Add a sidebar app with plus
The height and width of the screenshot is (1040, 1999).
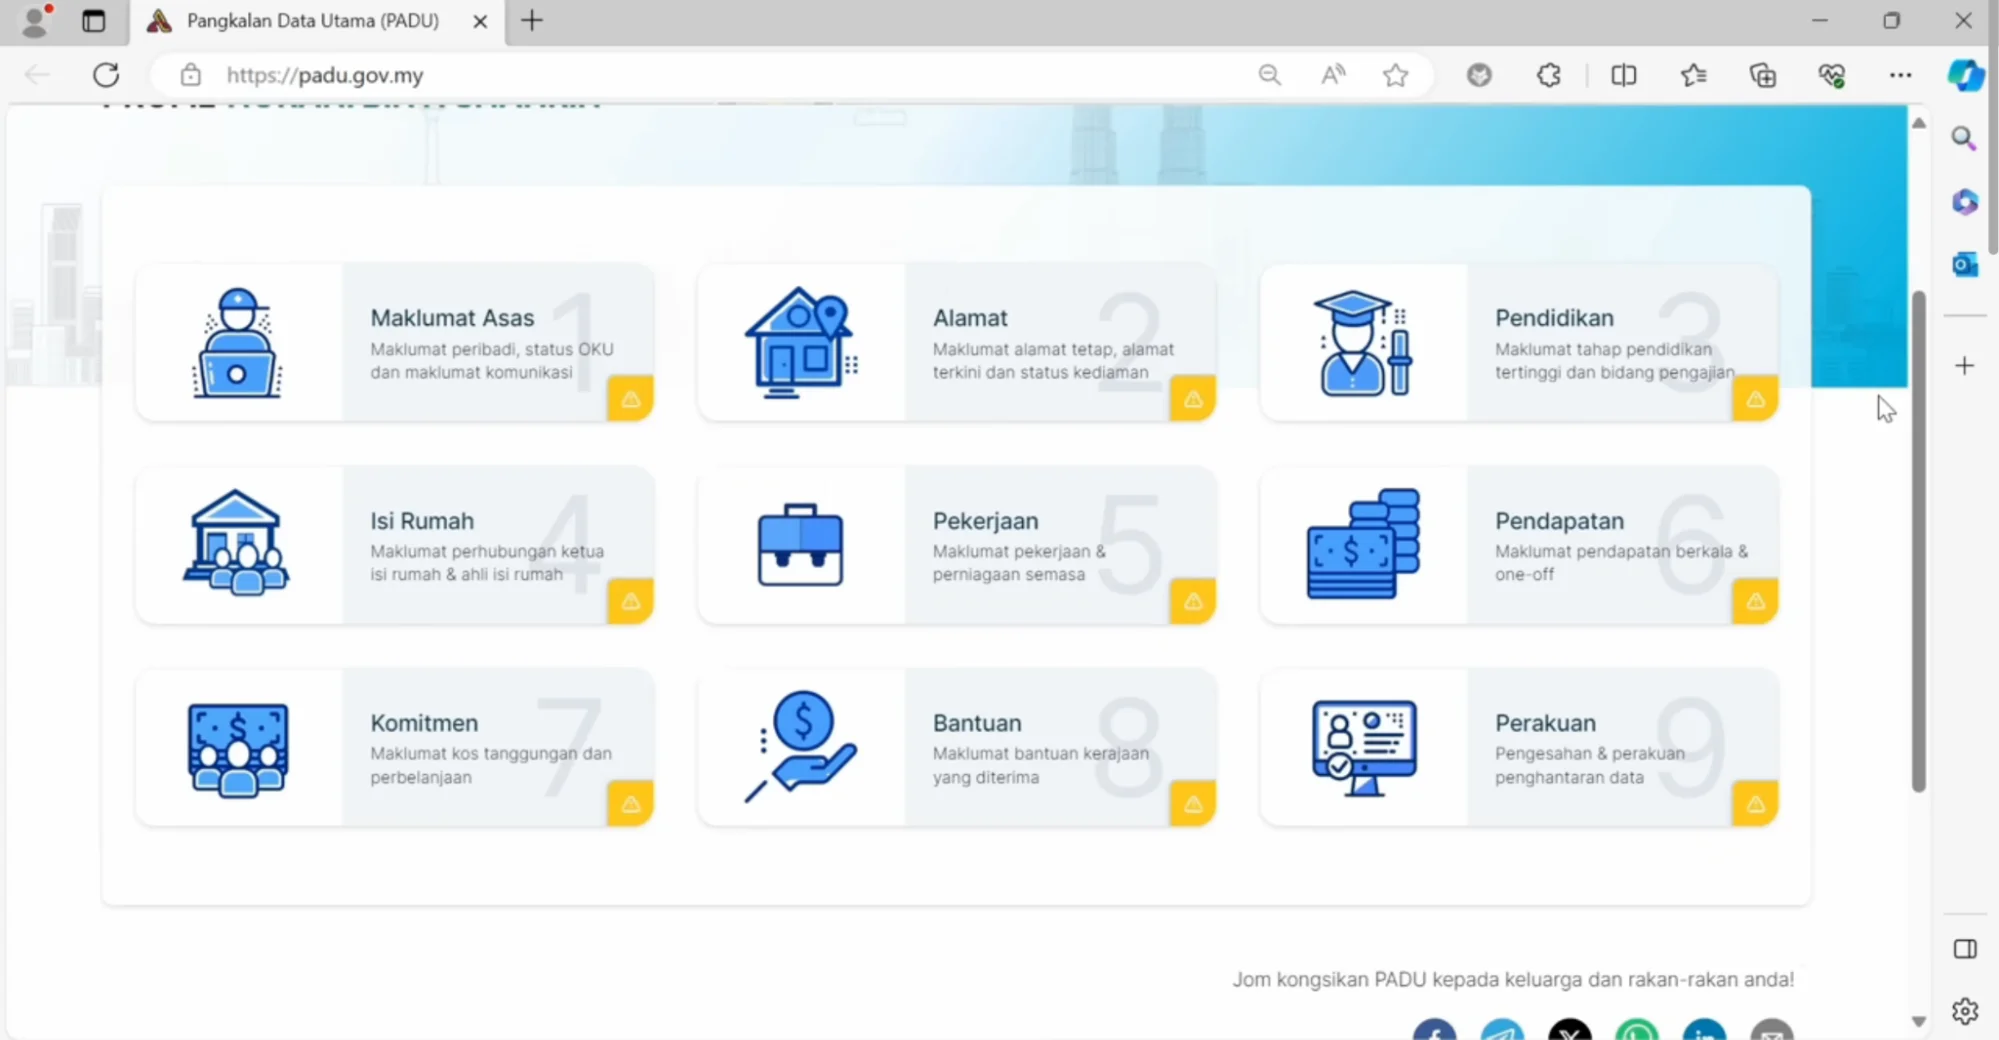(x=1964, y=366)
